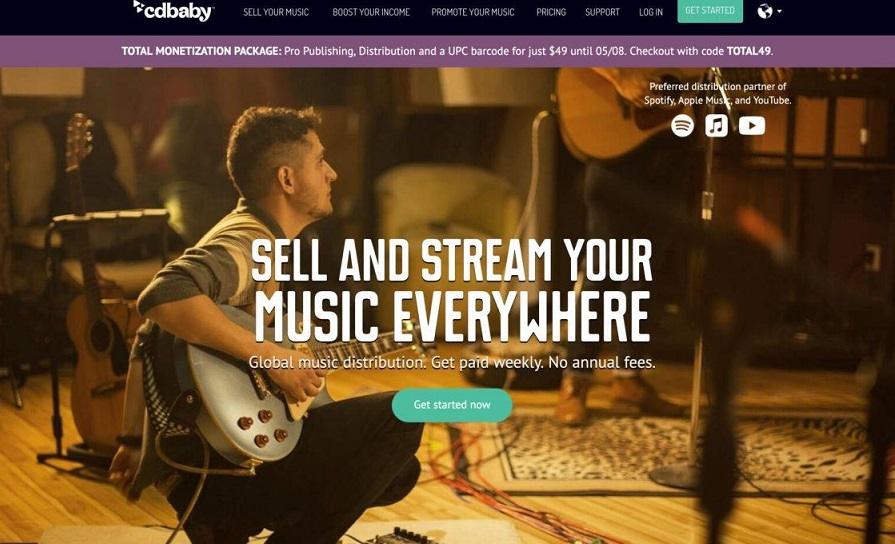
Task: Open the Support page
Action: pyautogui.click(x=602, y=12)
